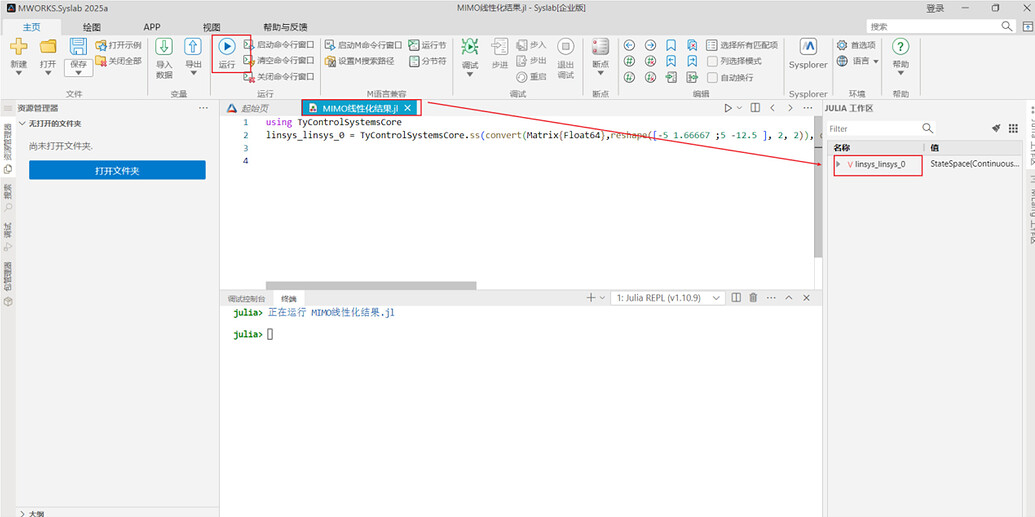Click the 运行节 run section icon
Image resolution: width=1035 pixels, height=517 pixels.
pyautogui.click(x=414, y=45)
